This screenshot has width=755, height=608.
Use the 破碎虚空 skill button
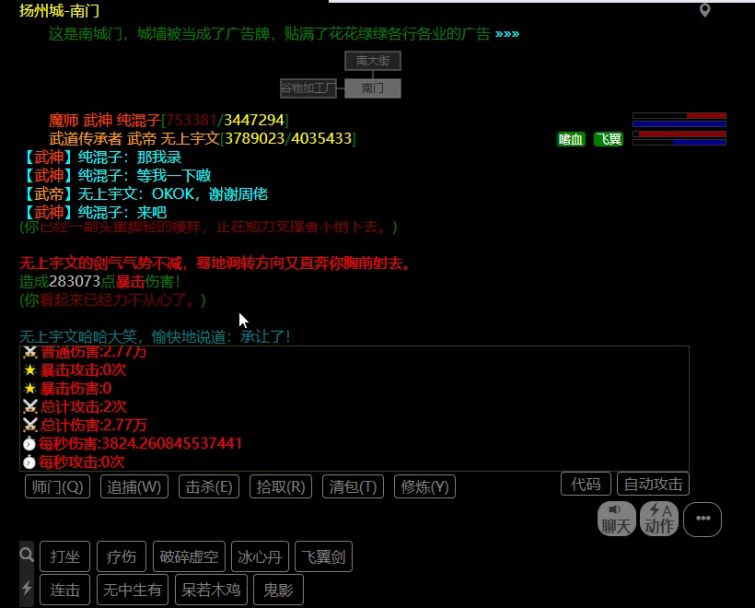point(189,556)
